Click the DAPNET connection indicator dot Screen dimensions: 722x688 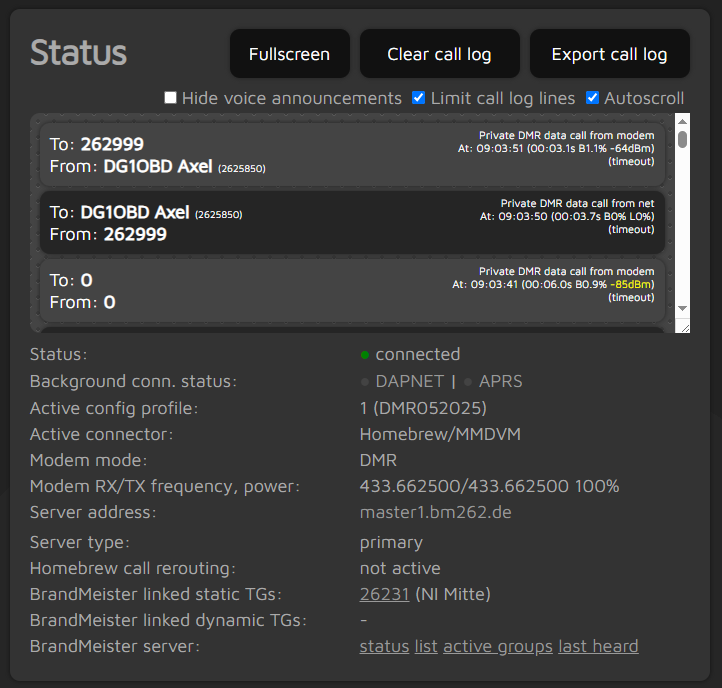365,382
